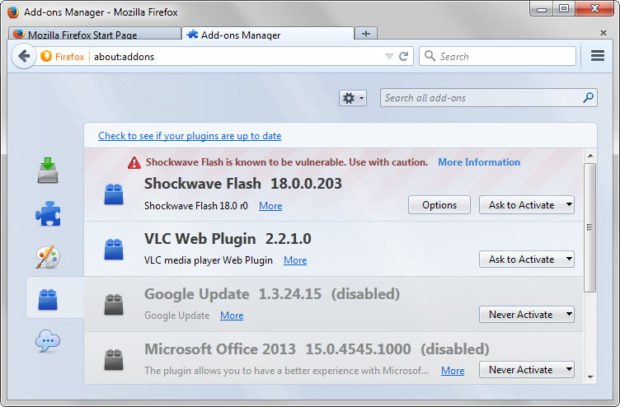Click Check to see if plugins are up to date
Screen dimensions: 620x407
pyautogui.click(x=189, y=135)
